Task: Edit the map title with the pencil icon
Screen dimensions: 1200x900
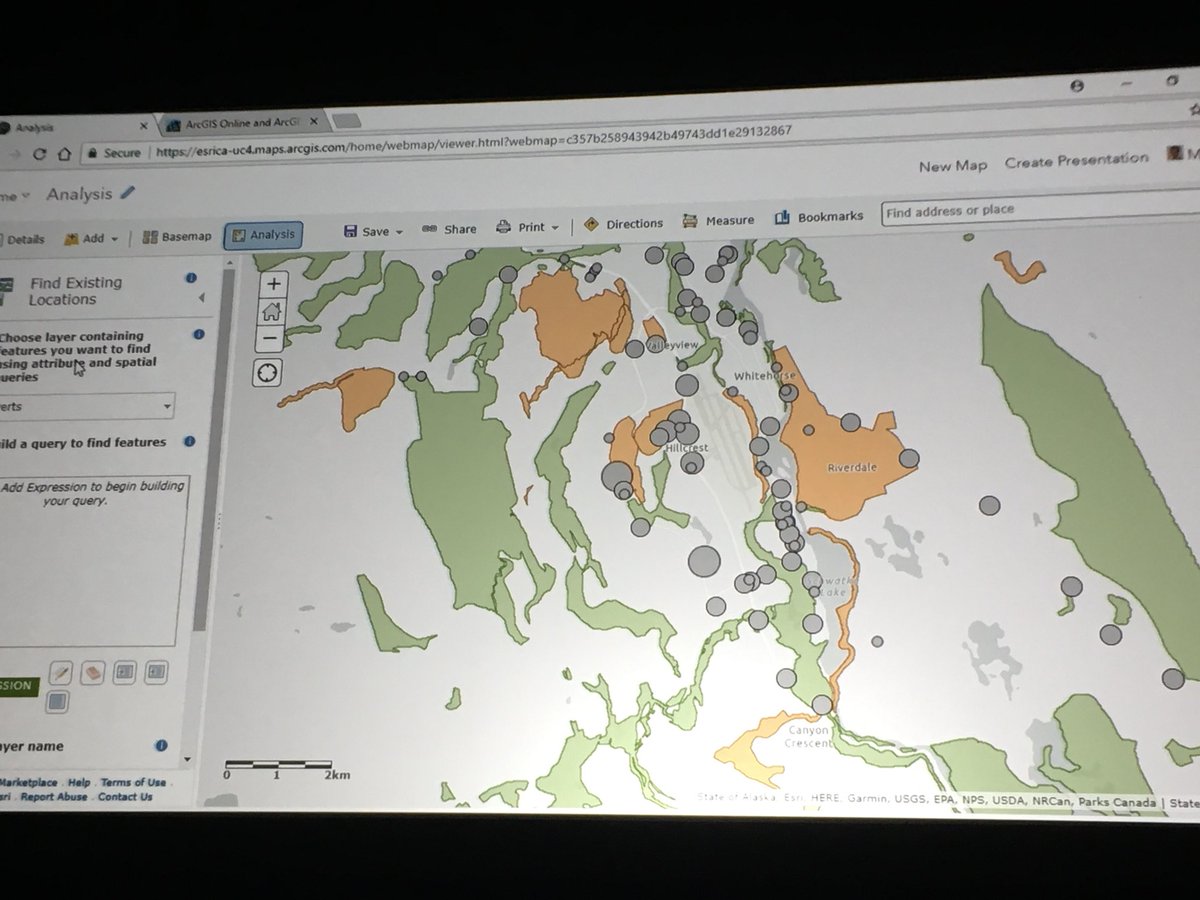Action: [x=127, y=193]
